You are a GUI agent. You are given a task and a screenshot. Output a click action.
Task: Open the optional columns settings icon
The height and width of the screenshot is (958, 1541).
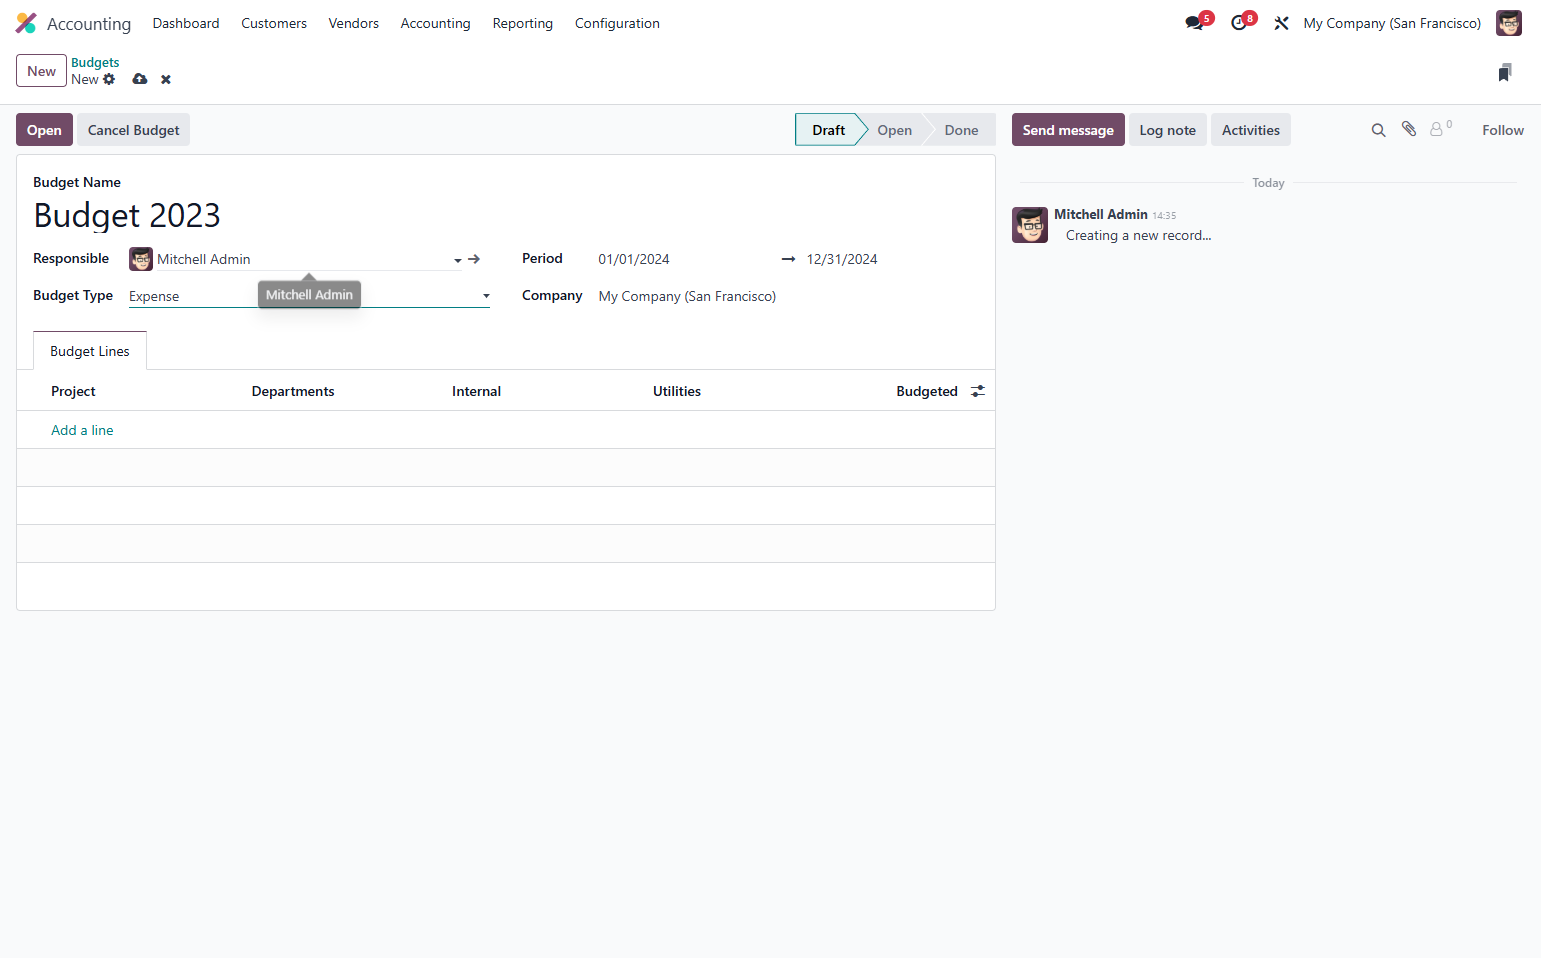point(978,391)
